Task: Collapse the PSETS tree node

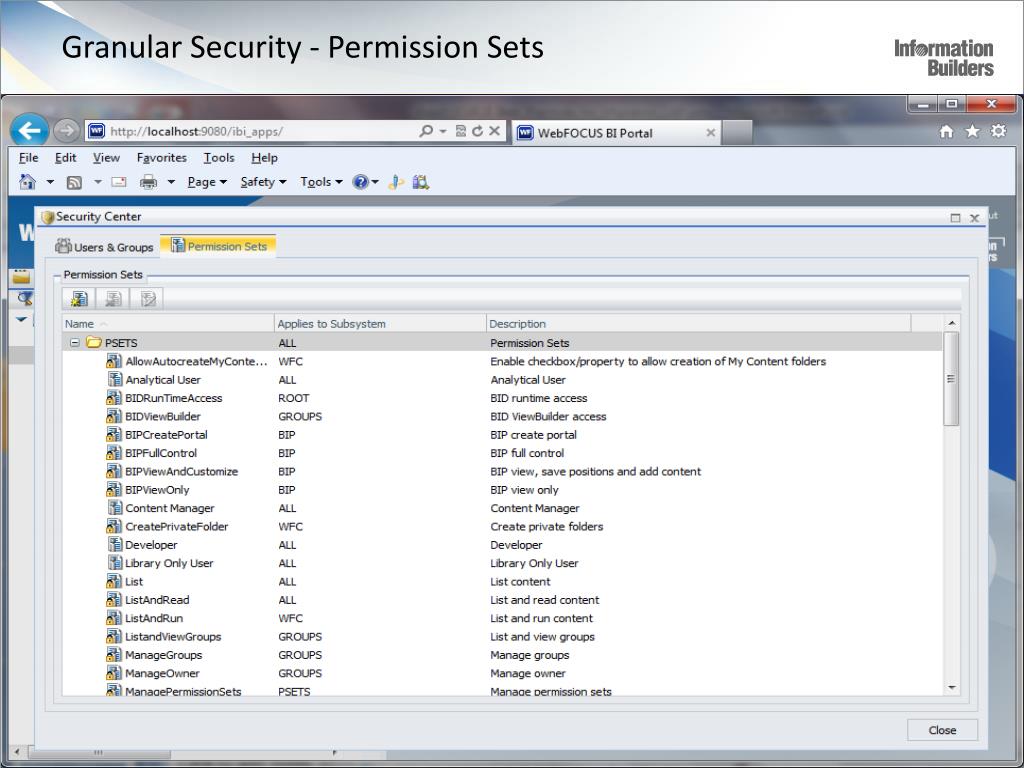Action: (74, 342)
